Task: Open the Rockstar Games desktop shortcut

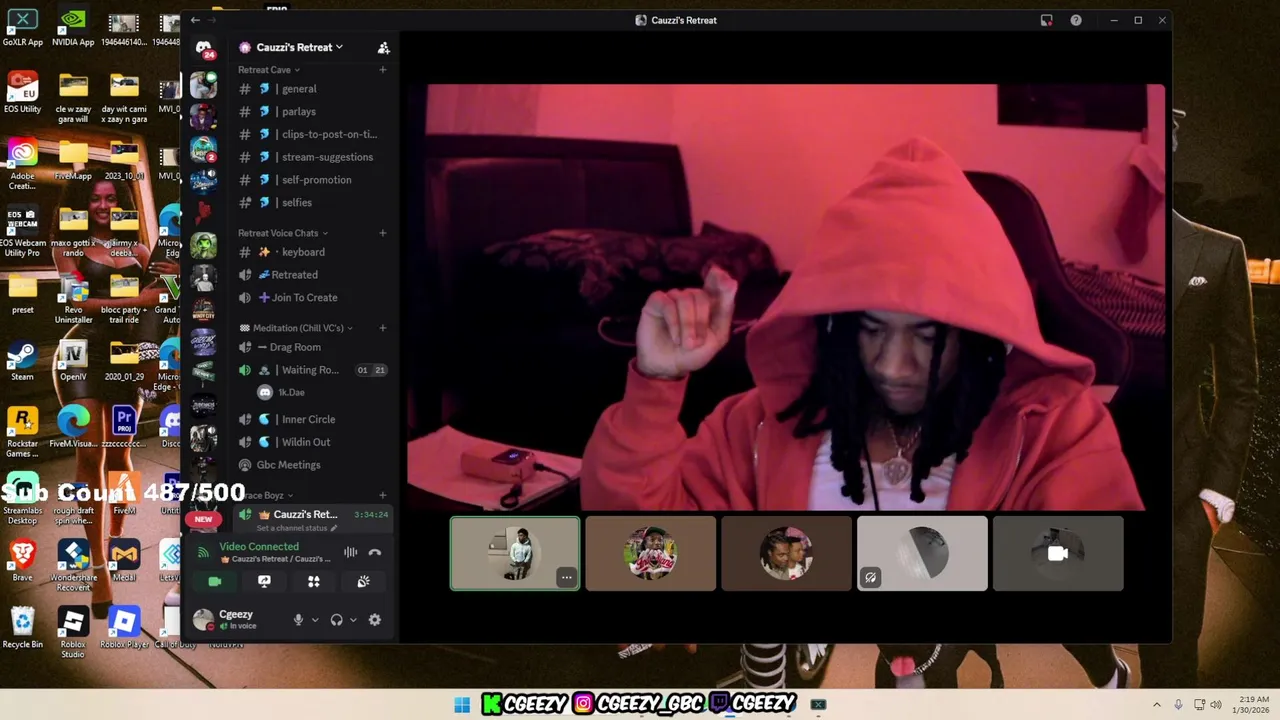Action: pyautogui.click(x=22, y=432)
